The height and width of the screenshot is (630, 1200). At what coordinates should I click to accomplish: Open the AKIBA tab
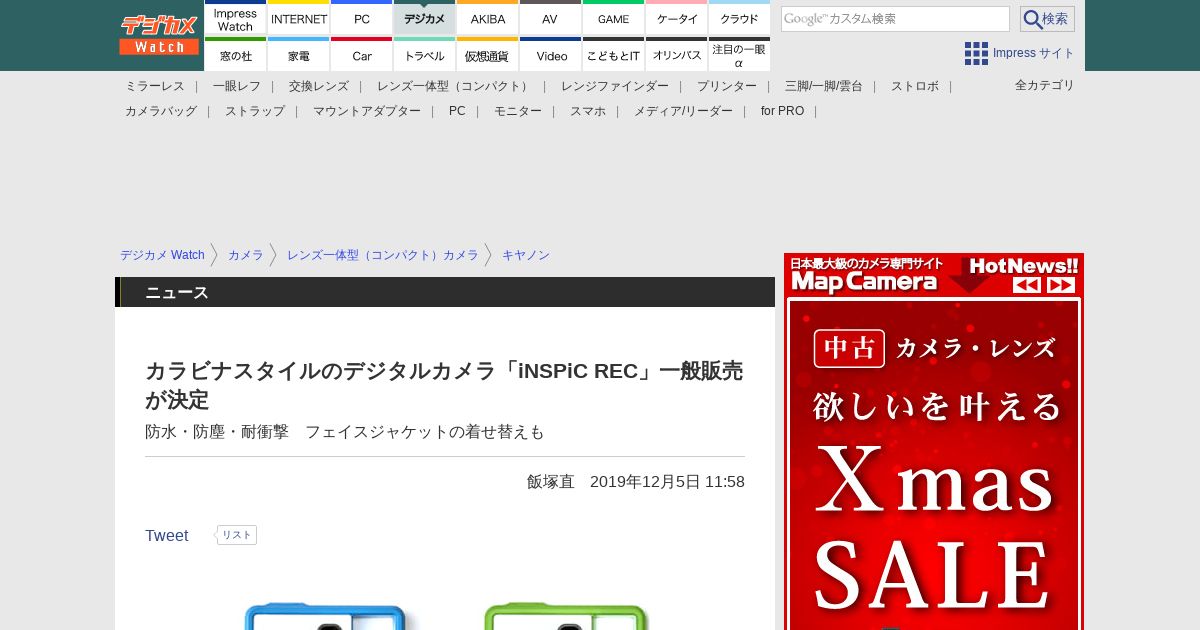488,17
